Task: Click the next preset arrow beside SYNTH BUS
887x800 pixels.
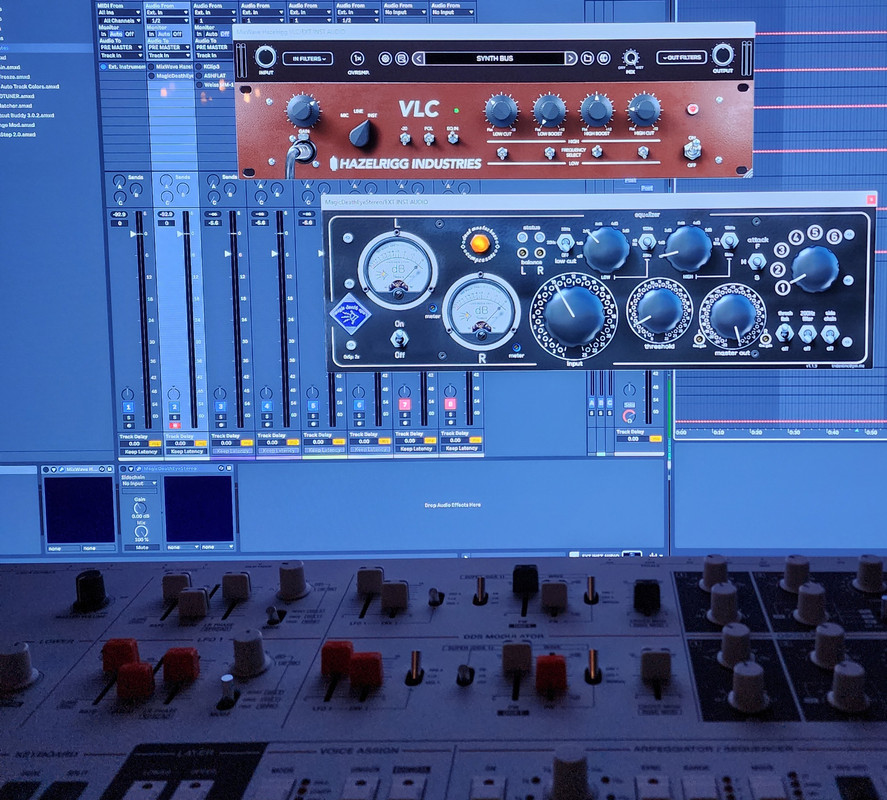Action: [570, 58]
